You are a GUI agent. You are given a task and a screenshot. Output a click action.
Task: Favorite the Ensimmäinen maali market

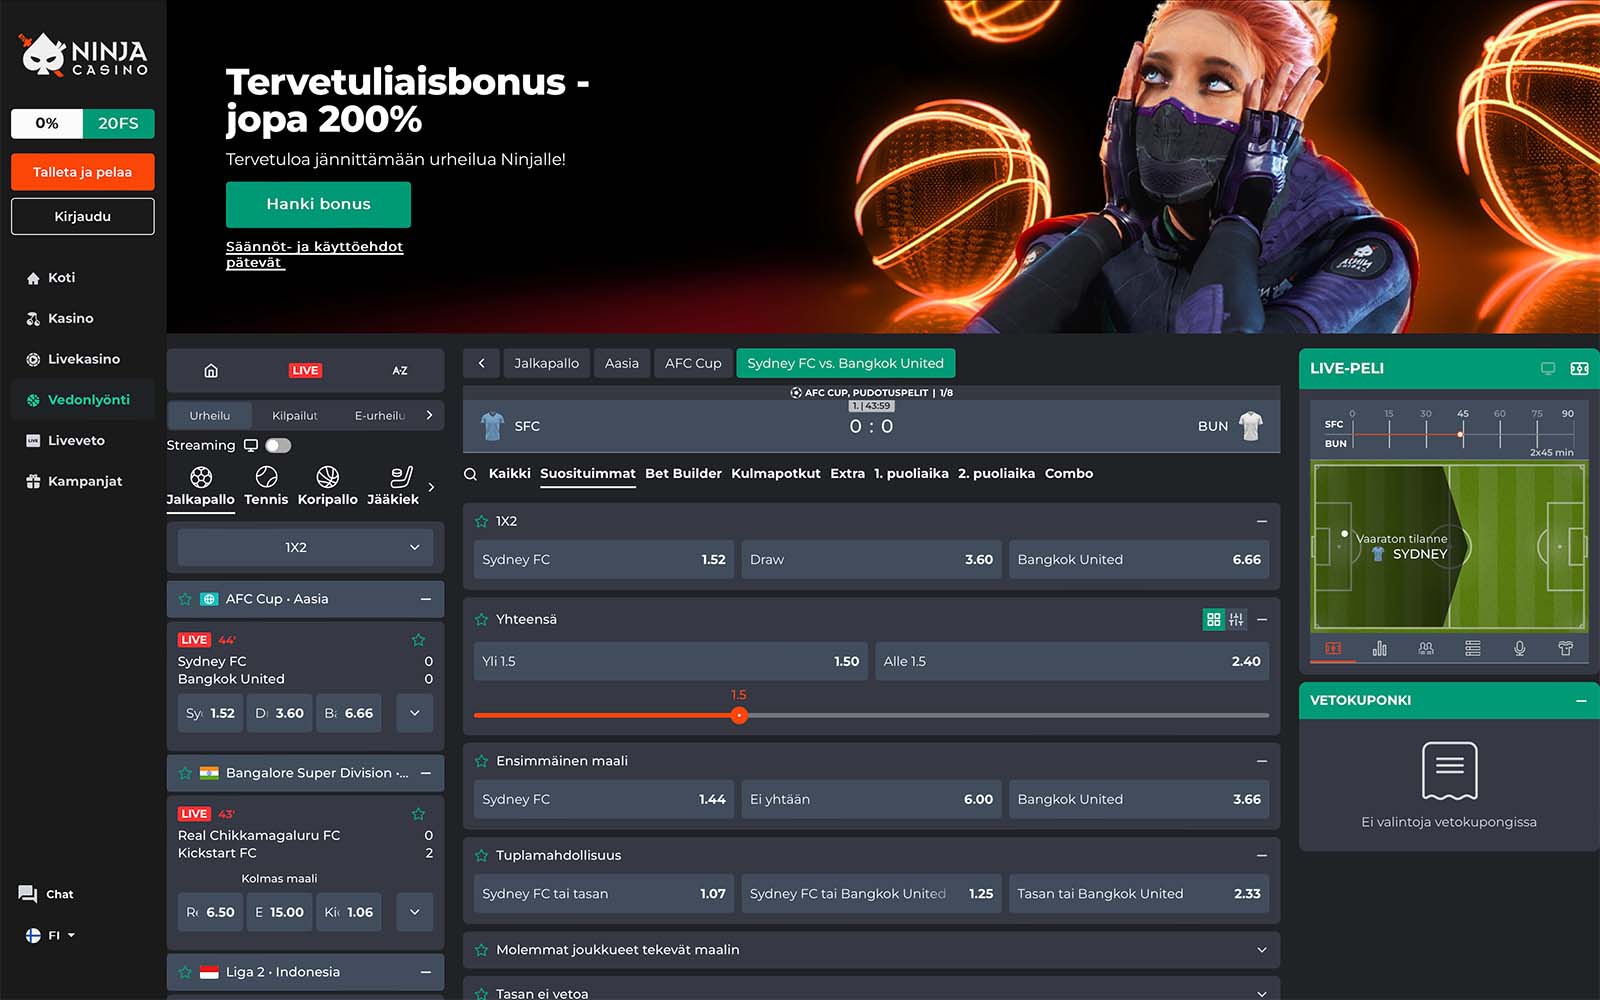[x=481, y=761]
